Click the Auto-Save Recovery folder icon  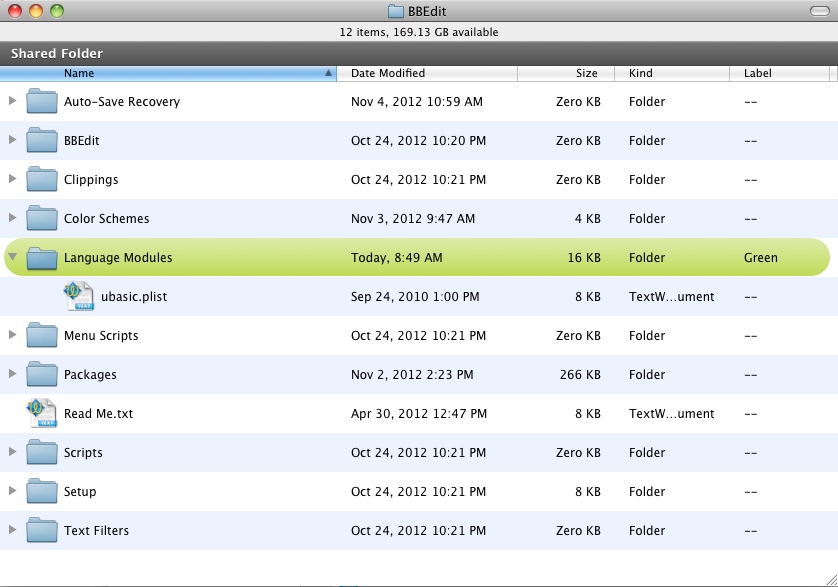42,101
